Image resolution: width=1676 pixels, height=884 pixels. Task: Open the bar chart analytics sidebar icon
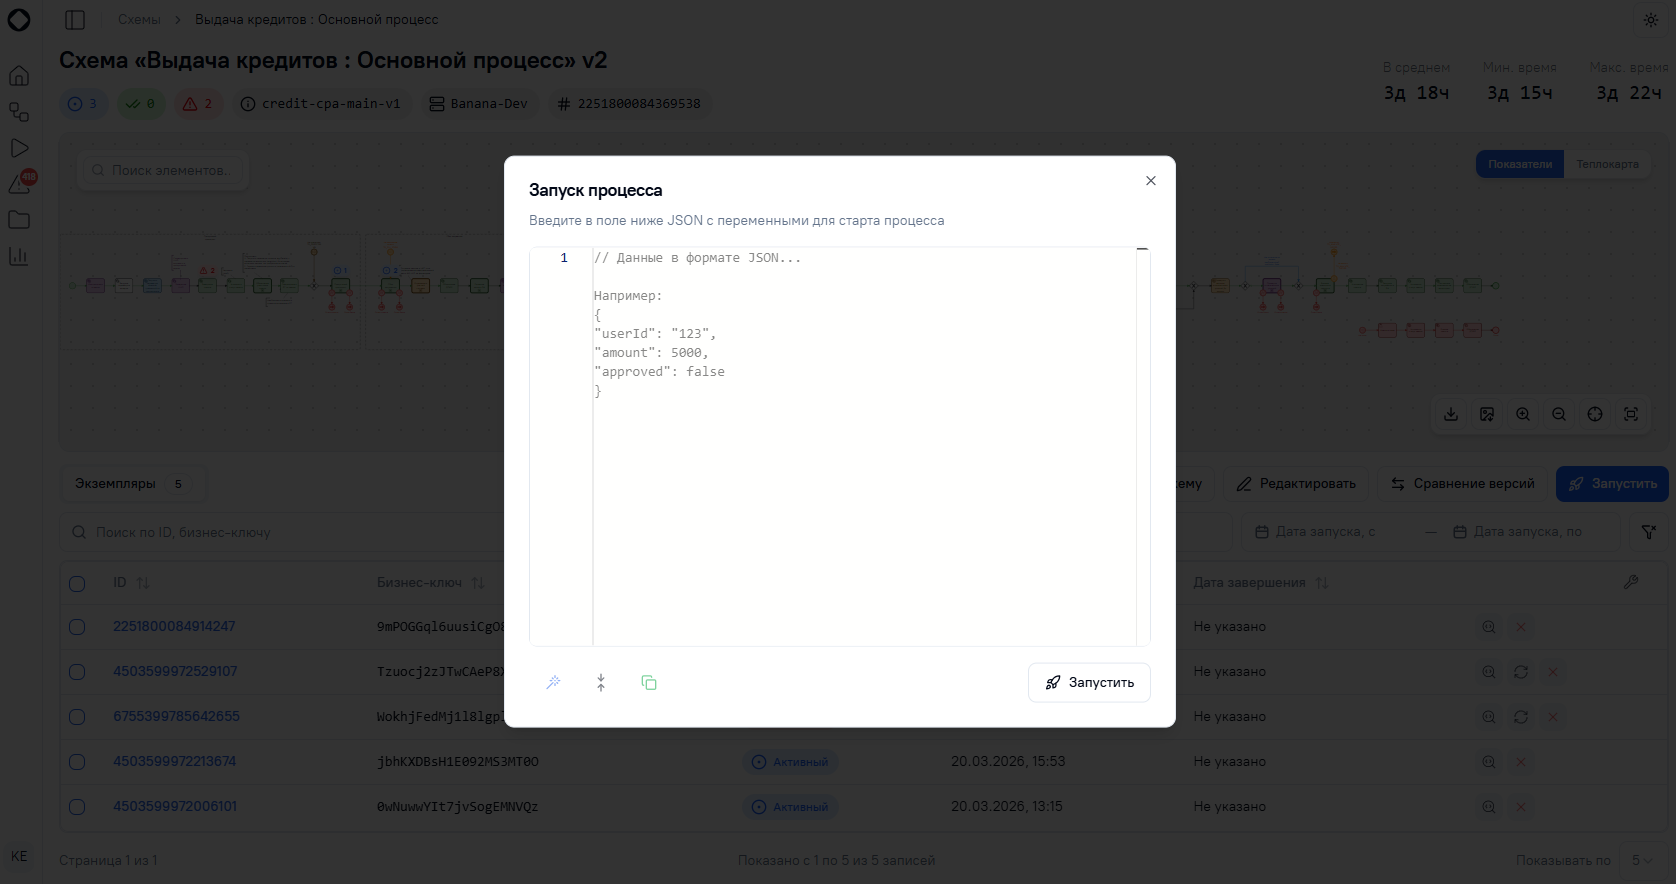19,256
